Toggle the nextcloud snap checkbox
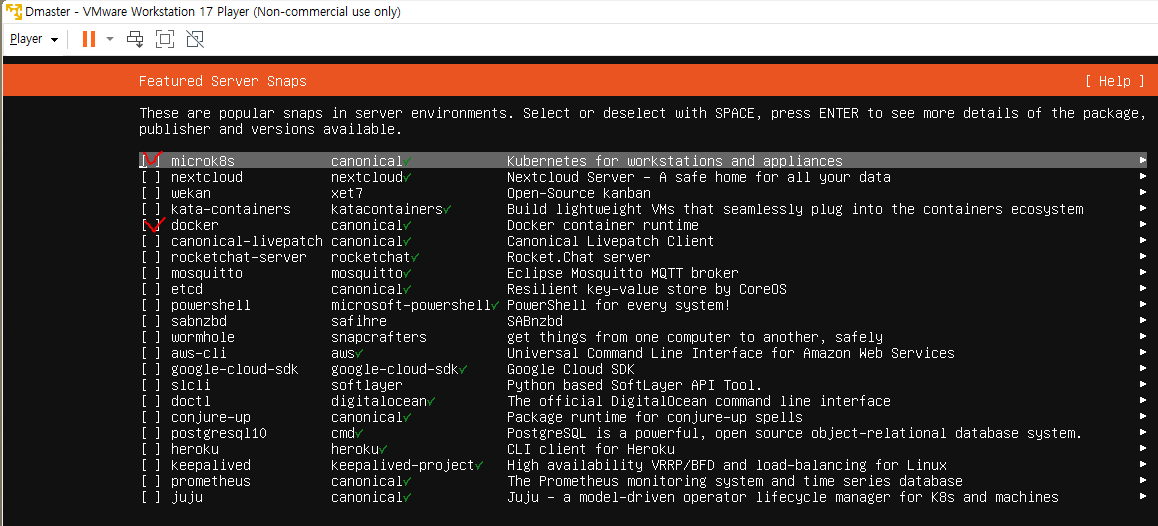 coord(151,177)
